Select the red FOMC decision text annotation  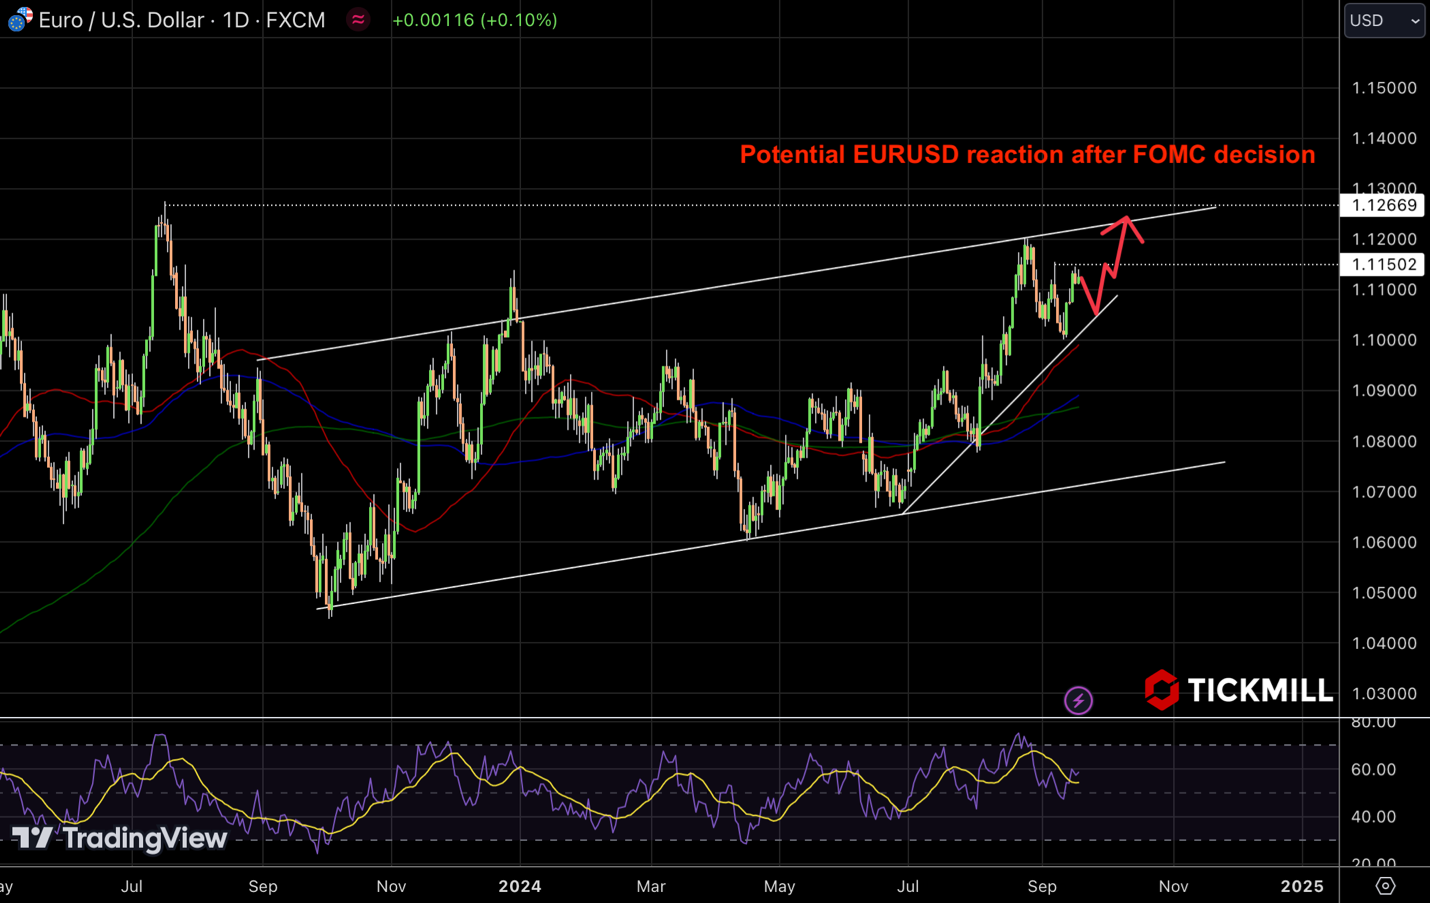click(x=1027, y=155)
